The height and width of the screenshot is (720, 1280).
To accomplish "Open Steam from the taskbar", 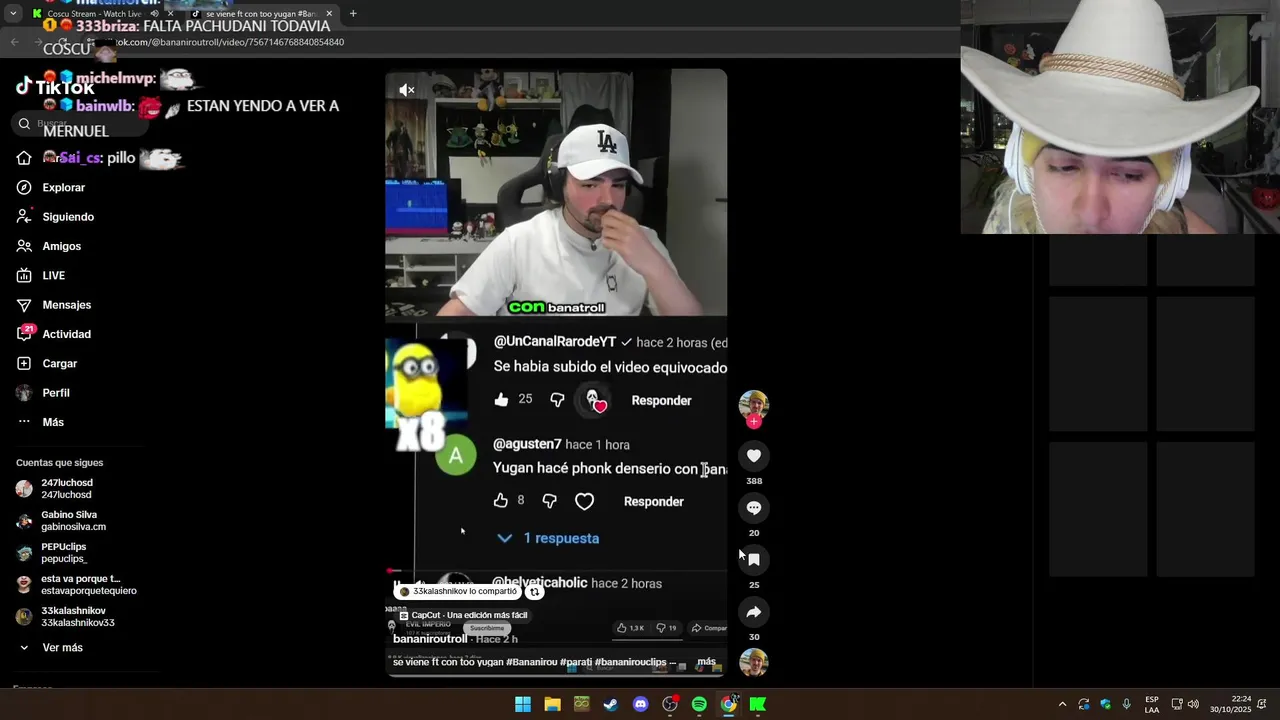I will [611, 704].
